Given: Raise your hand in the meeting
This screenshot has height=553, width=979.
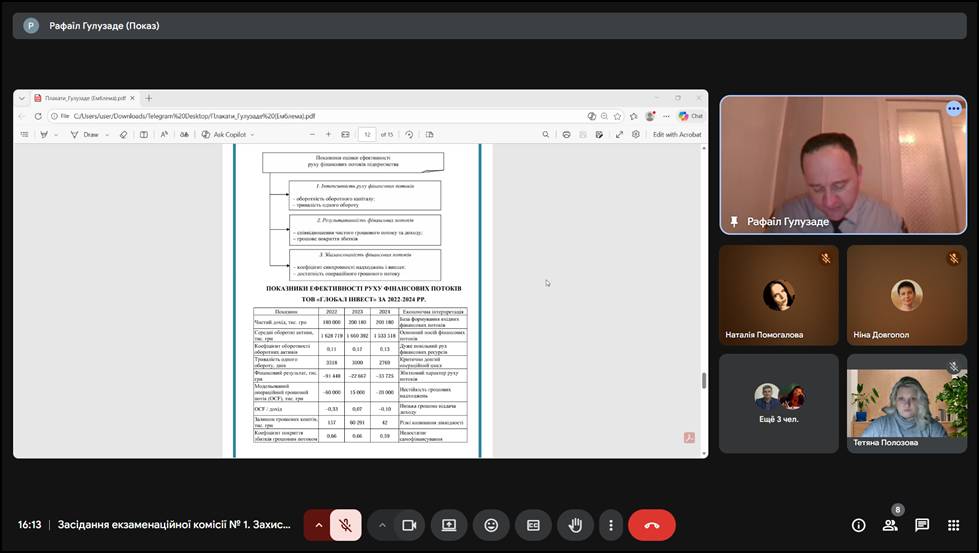Looking at the screenshot, I should pyautogui.click(x=575, y=525).
